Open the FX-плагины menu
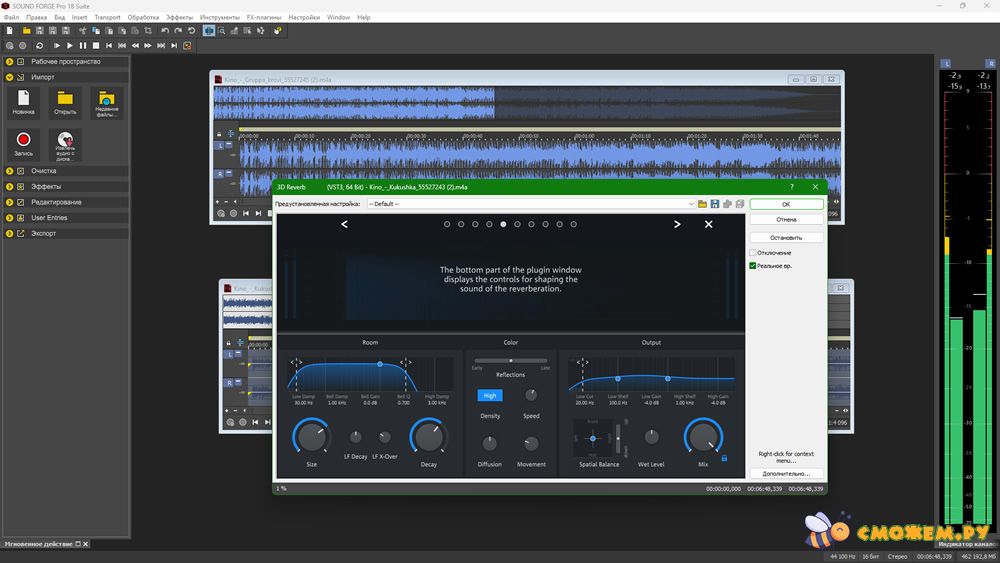The image size is (1000, 563). coord(263,17)
